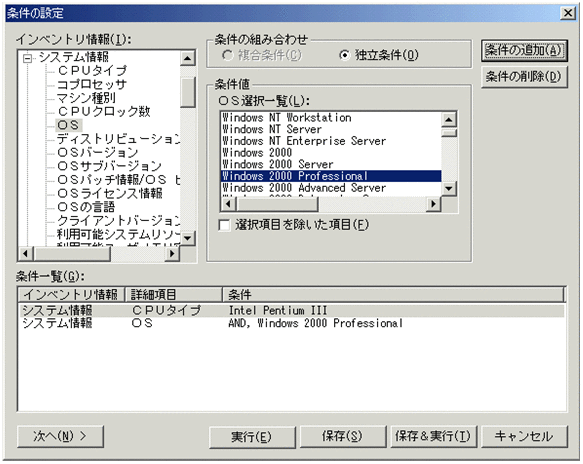This screenshot has height=464, width=583.
Task: Select マシン種別 in inventory tree
Action: tap(86, 98)
